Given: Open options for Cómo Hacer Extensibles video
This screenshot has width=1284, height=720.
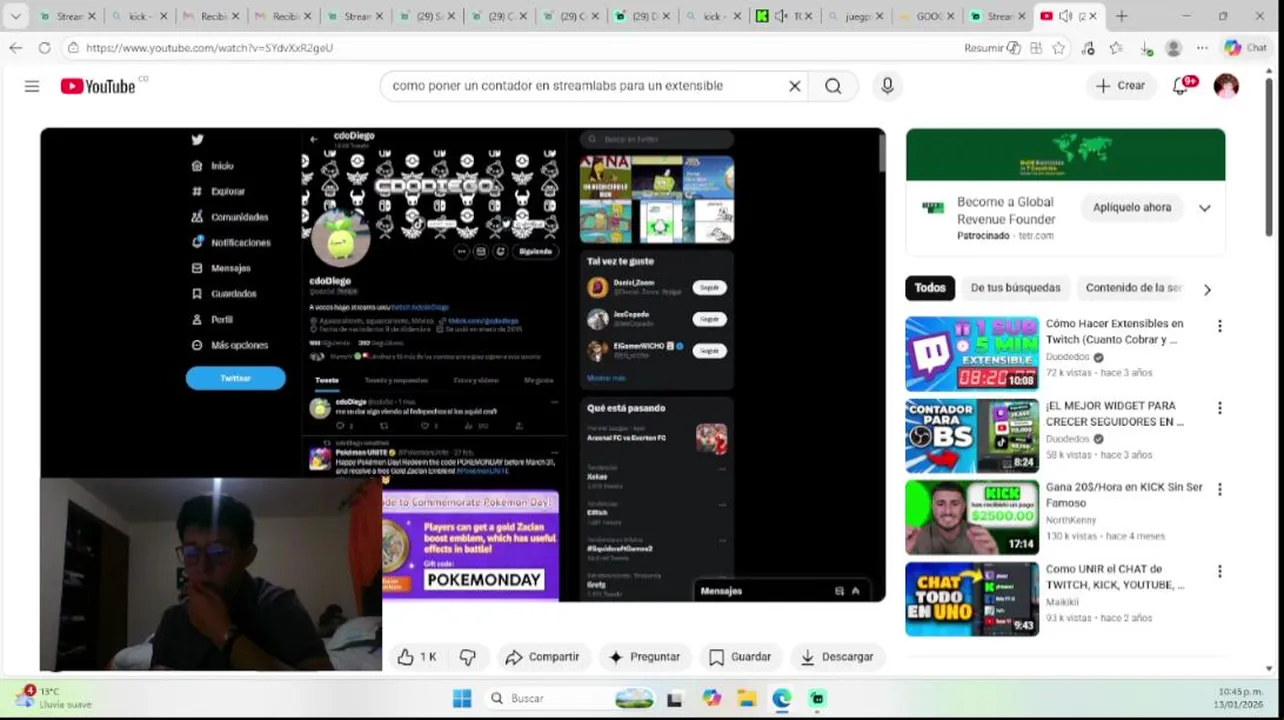Looking at the screenshot, I should click(x=1219, y=326).
